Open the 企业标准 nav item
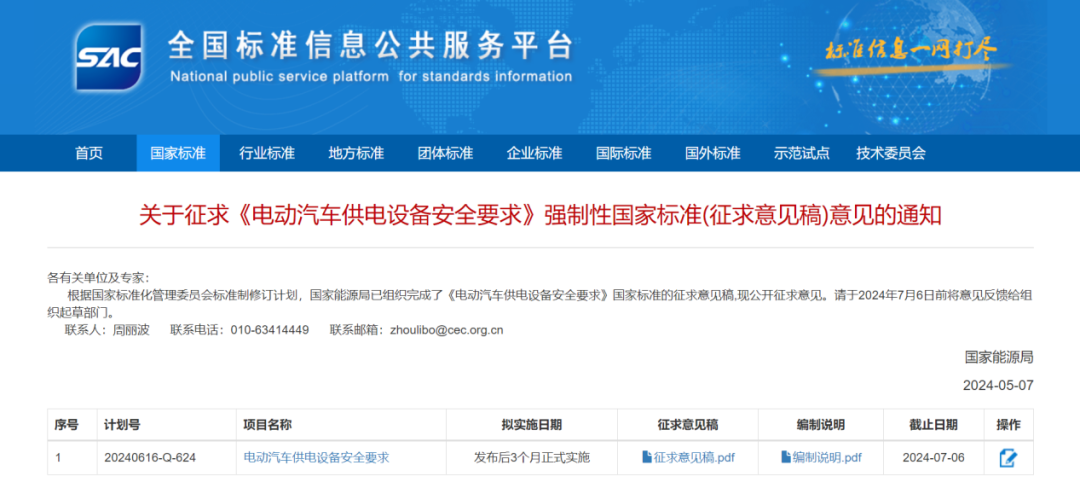The image size is (1080, 494). point(534,153)
